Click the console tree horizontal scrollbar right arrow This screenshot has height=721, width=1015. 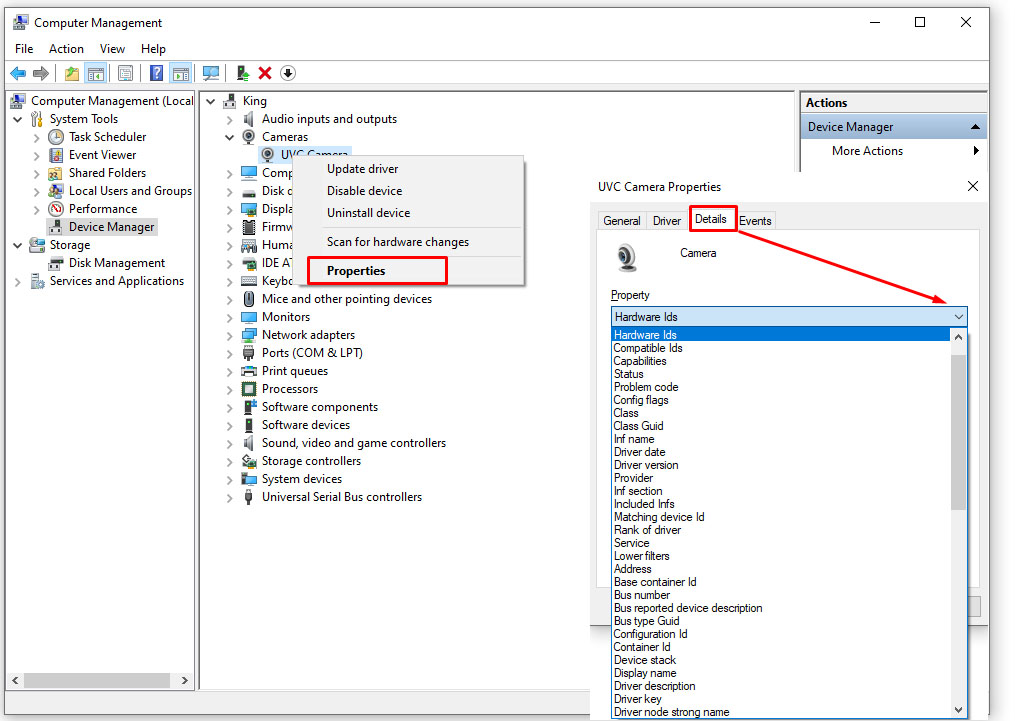point(184,680)
